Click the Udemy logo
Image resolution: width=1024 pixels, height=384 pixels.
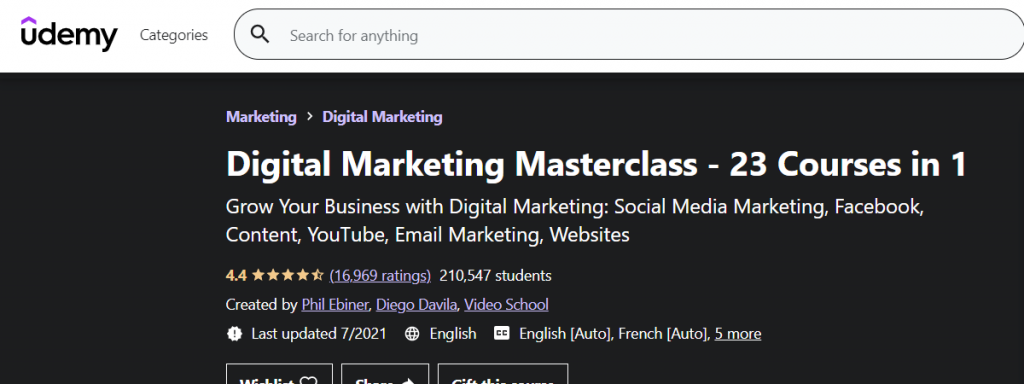[x=69, y=35]
